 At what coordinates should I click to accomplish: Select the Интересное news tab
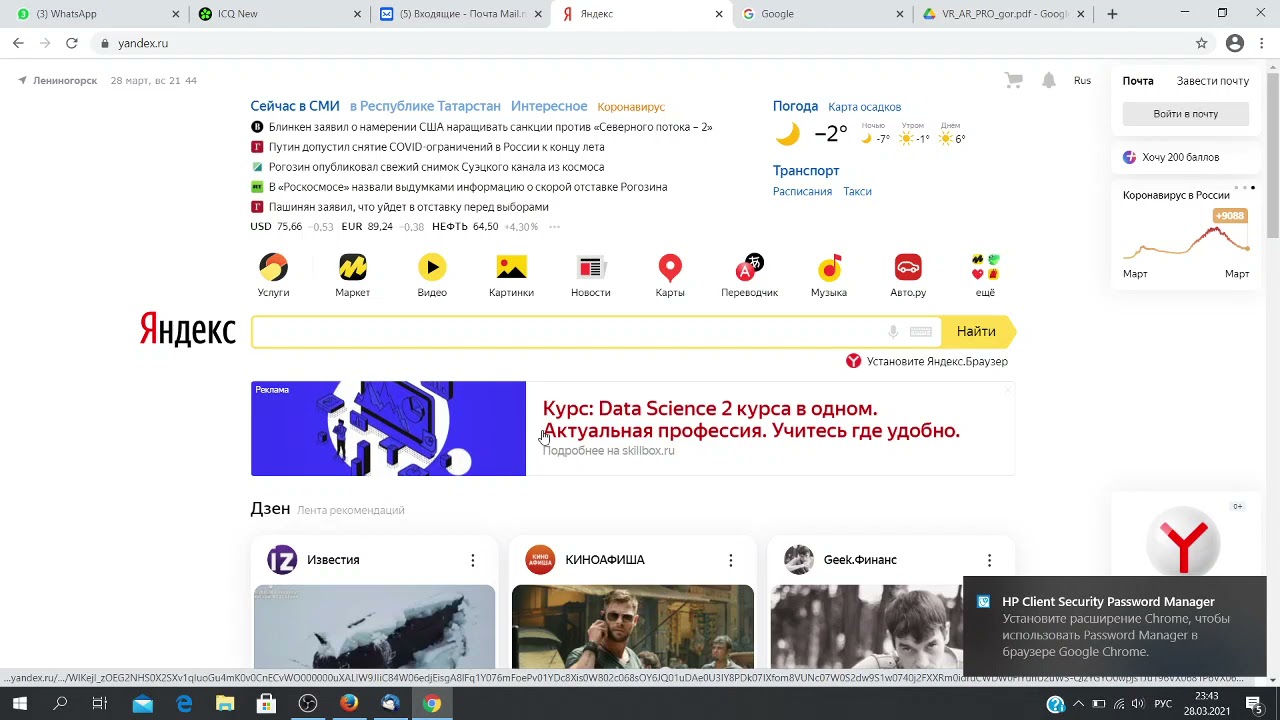point(549,106)
